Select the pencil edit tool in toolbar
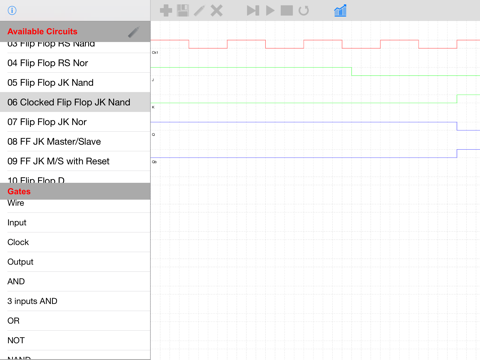This screenshot has width=480, height=360. 199,10
